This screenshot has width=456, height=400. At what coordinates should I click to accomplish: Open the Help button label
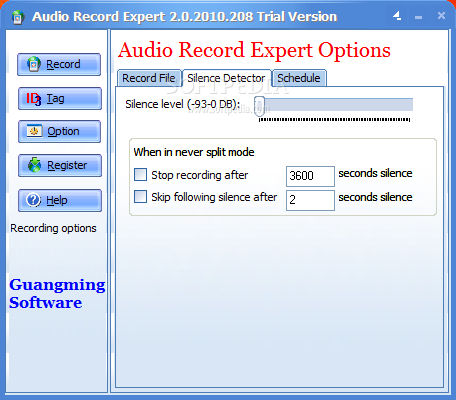[57, 200]
